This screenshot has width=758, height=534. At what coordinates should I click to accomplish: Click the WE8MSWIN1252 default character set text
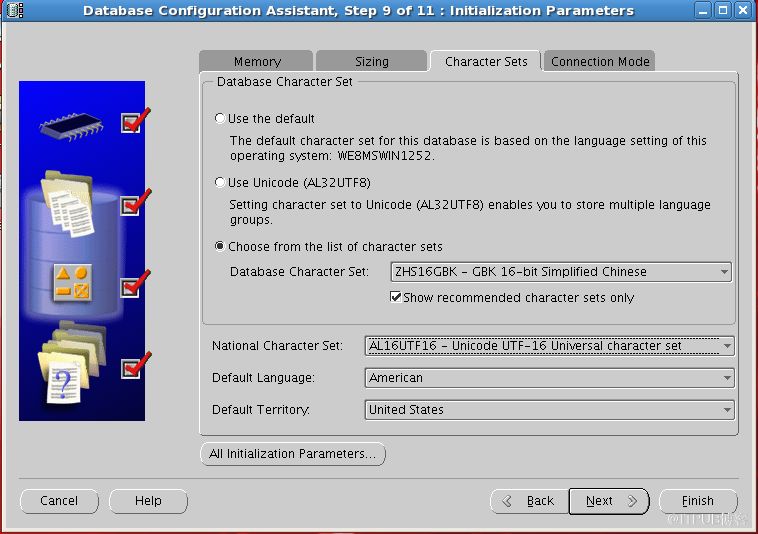click(386, 156)
